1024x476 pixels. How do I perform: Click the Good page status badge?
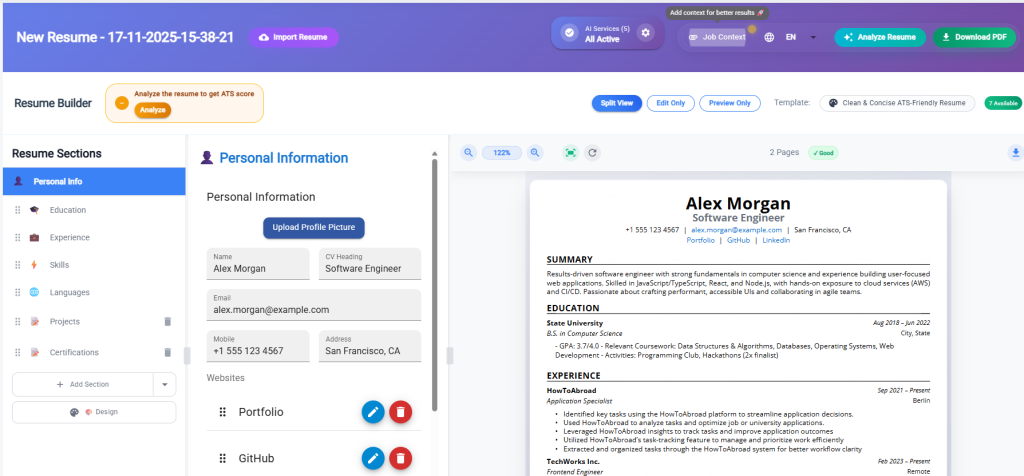[x=823, y=153]
